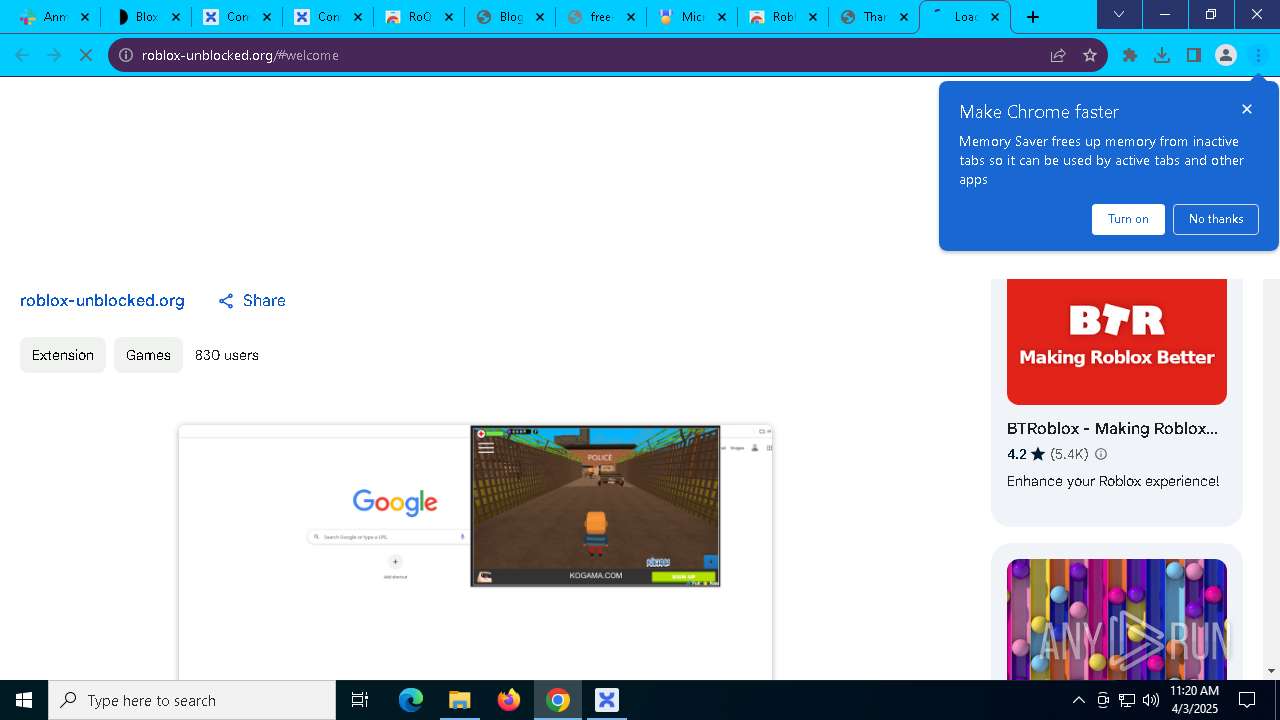Bookmark this tab with star icon

click(1090, 55)
